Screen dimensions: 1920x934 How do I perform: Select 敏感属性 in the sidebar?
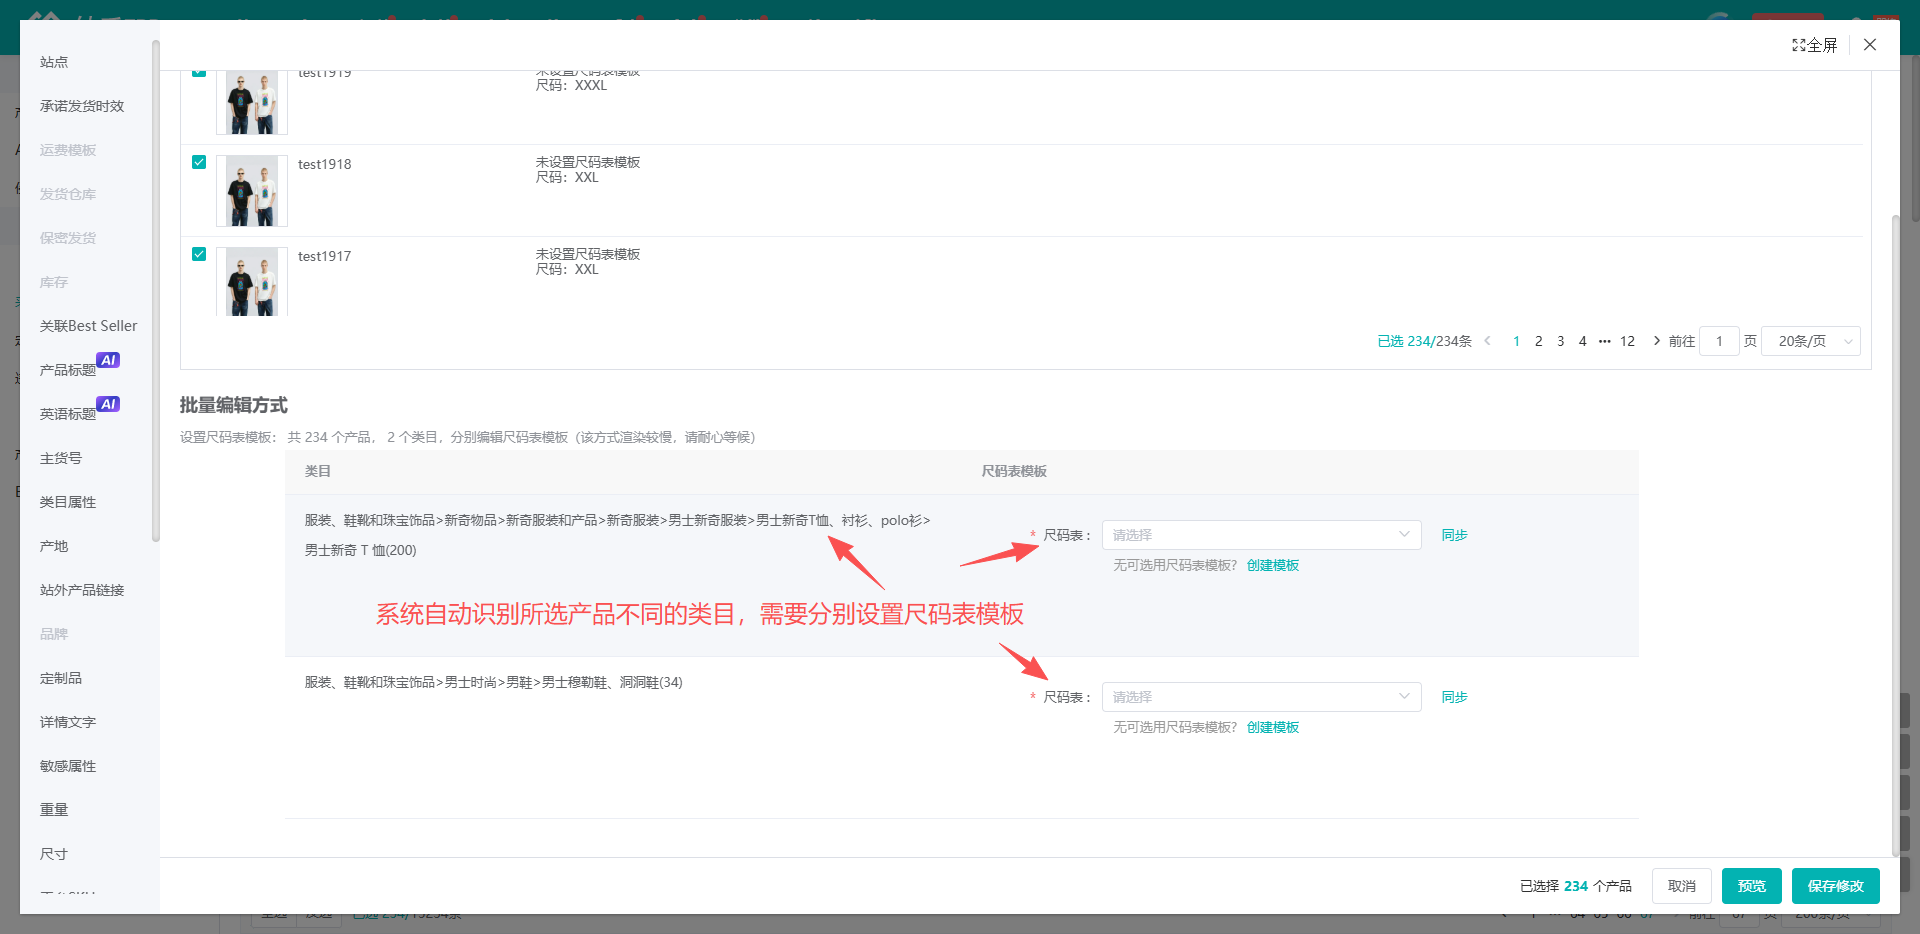tap(68, 766)
